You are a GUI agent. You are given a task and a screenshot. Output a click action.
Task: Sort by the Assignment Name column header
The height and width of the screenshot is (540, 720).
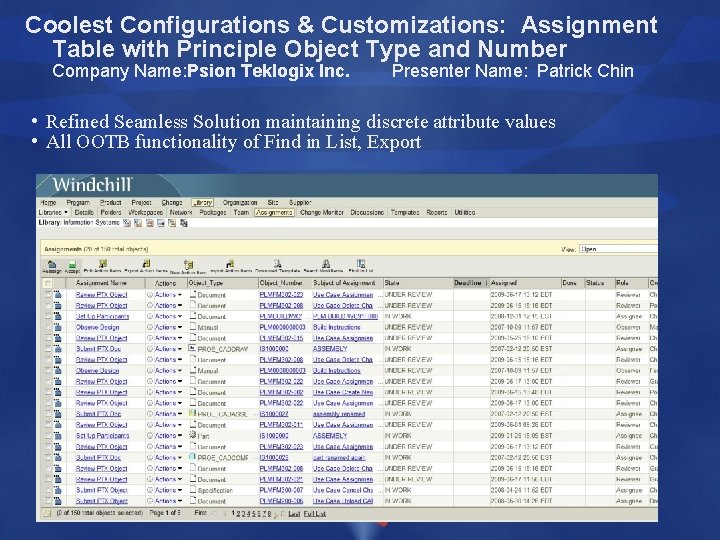click(101, 283)
